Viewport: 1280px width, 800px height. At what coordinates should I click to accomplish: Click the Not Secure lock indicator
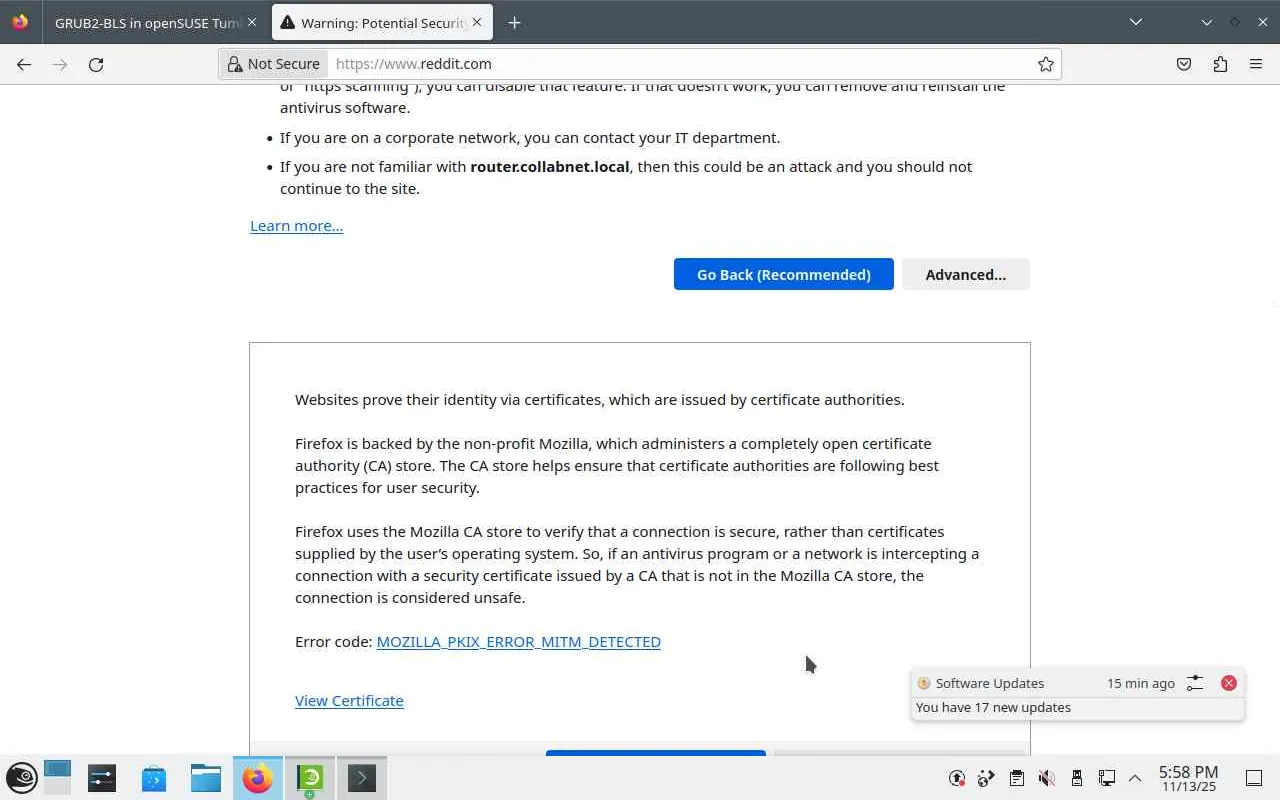(274, 64)
